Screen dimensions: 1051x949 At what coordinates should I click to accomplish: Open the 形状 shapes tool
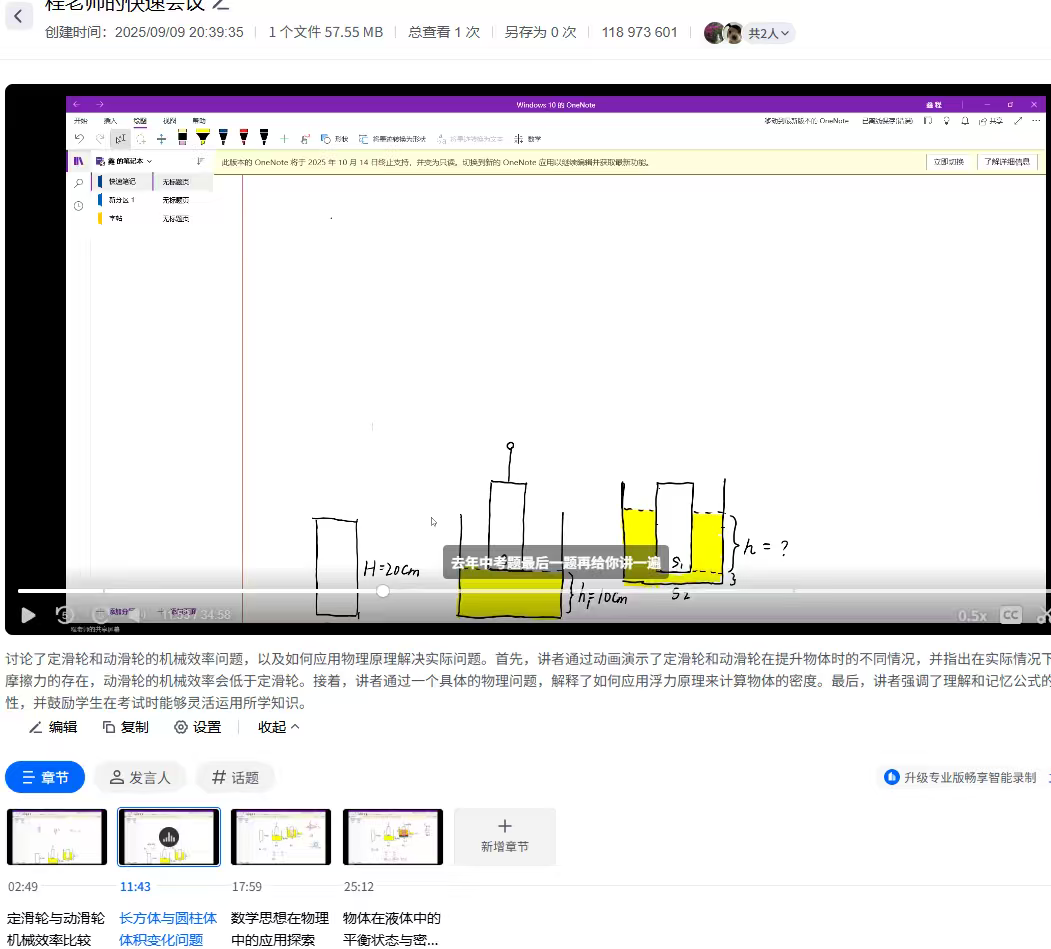[334, 139]
